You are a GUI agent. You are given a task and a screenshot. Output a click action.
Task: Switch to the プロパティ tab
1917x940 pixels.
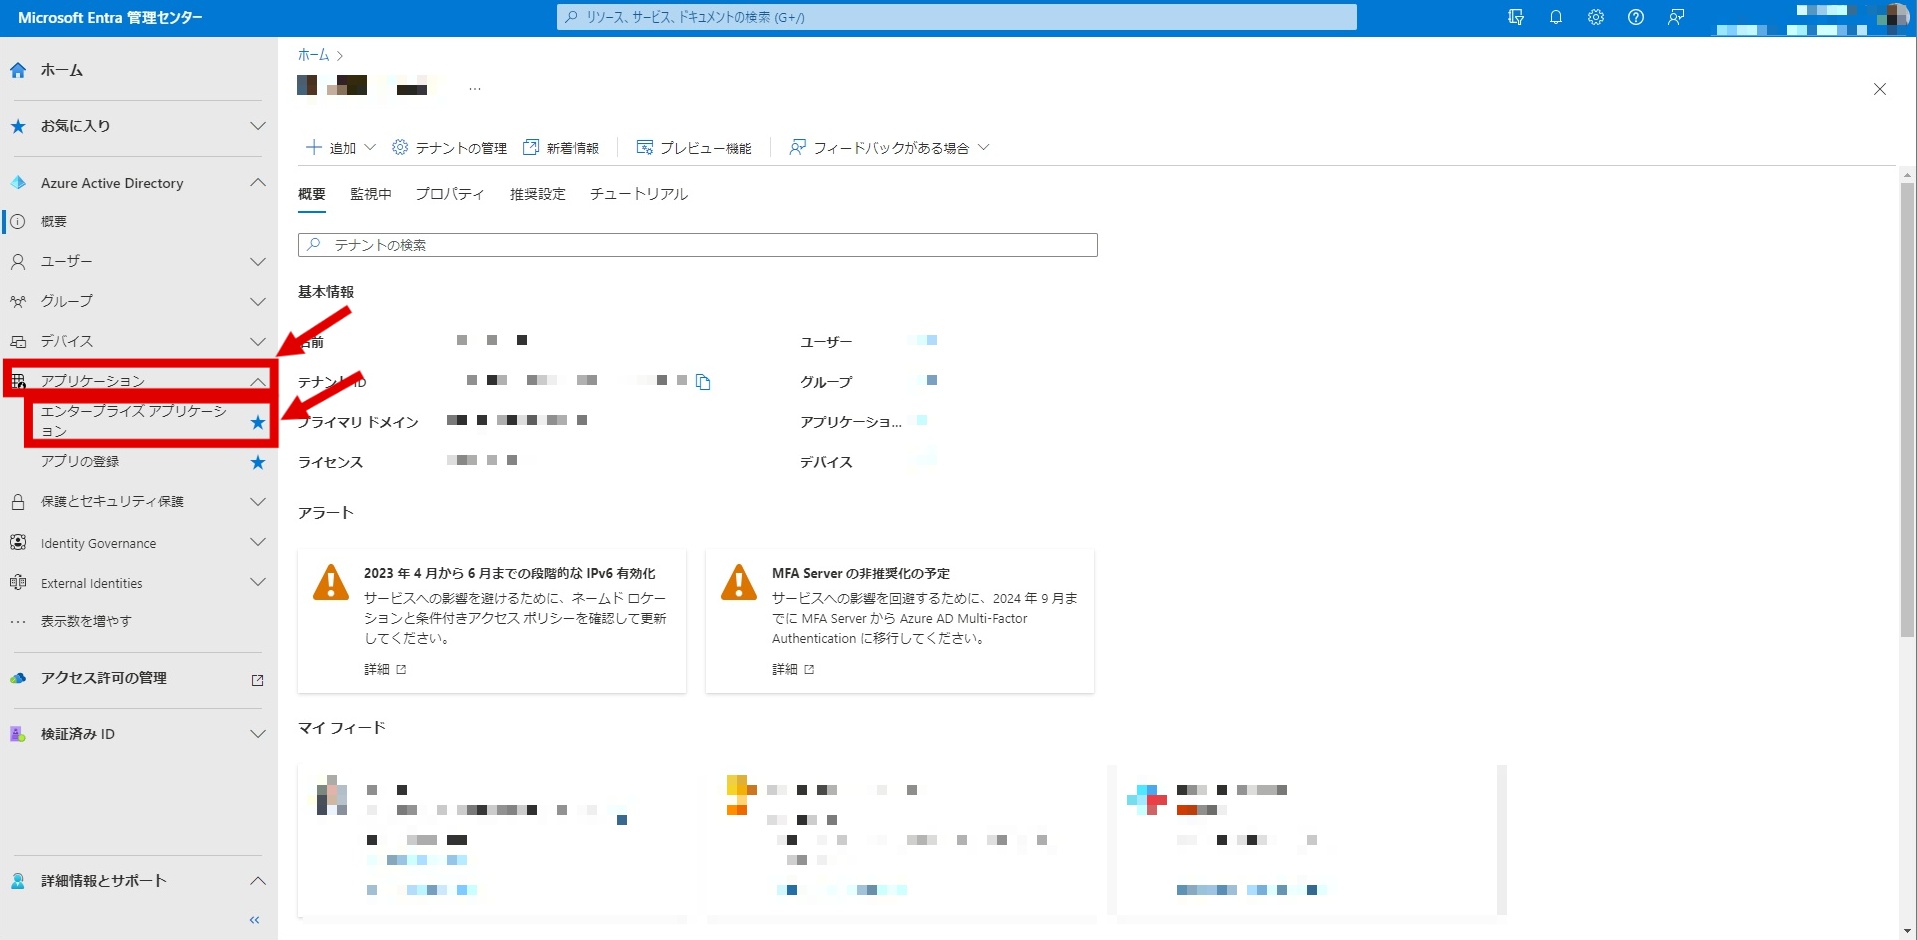pos(450,194)
